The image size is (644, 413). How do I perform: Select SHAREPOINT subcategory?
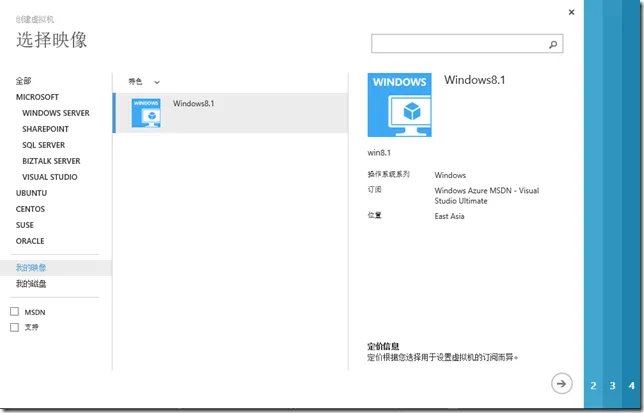45,129
